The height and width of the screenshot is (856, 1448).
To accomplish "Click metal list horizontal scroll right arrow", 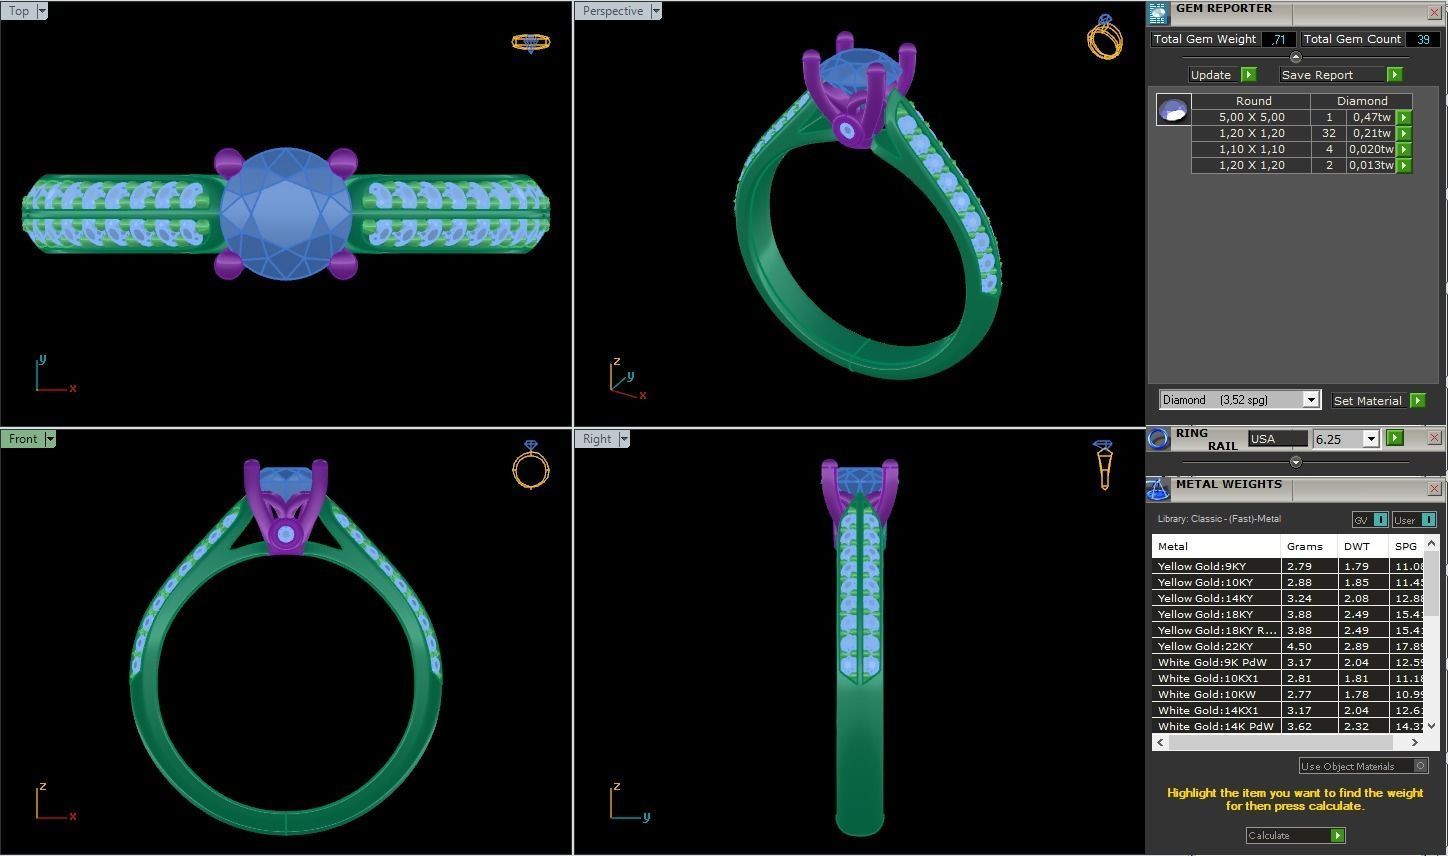I will pos(1414,742).
